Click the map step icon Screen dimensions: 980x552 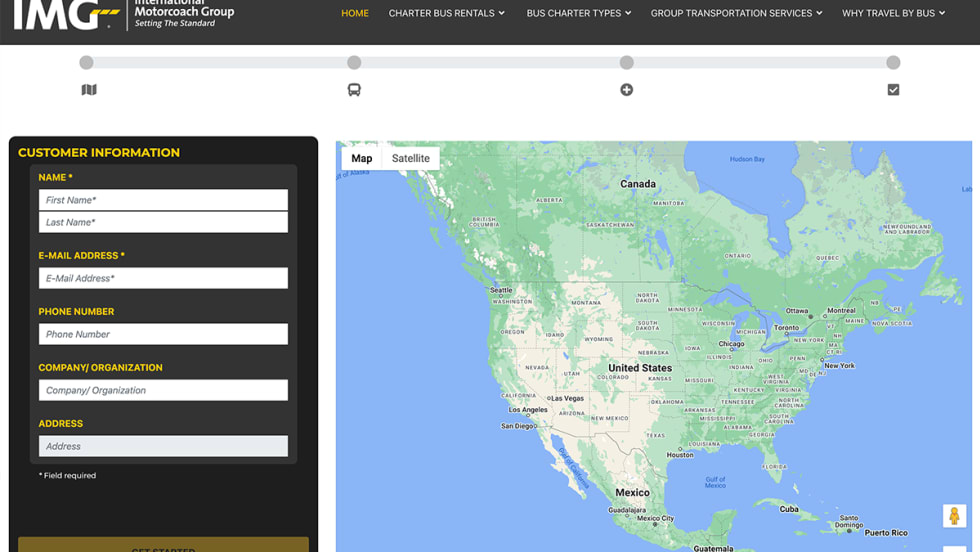(x=89, y=90)
